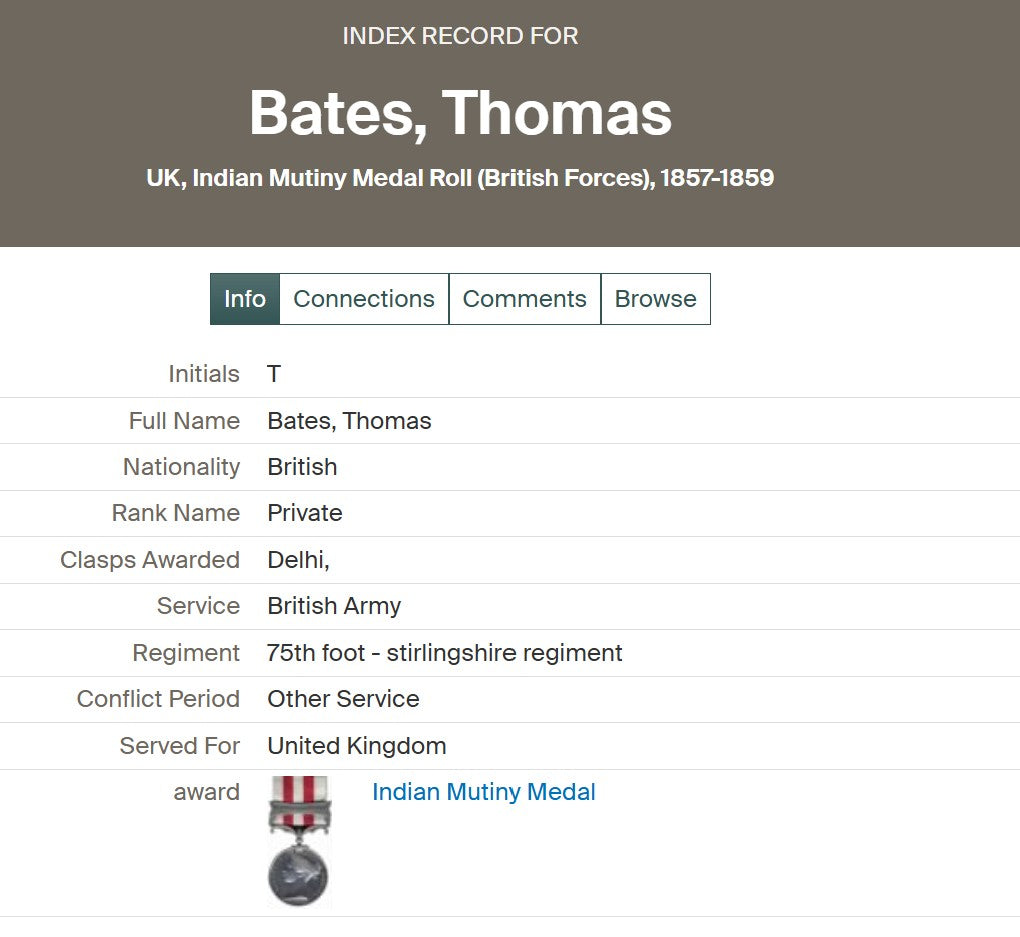Click the Service value "British Army"
The height and width of the screenshot is (937, 1020).
[x=334, y=606]
